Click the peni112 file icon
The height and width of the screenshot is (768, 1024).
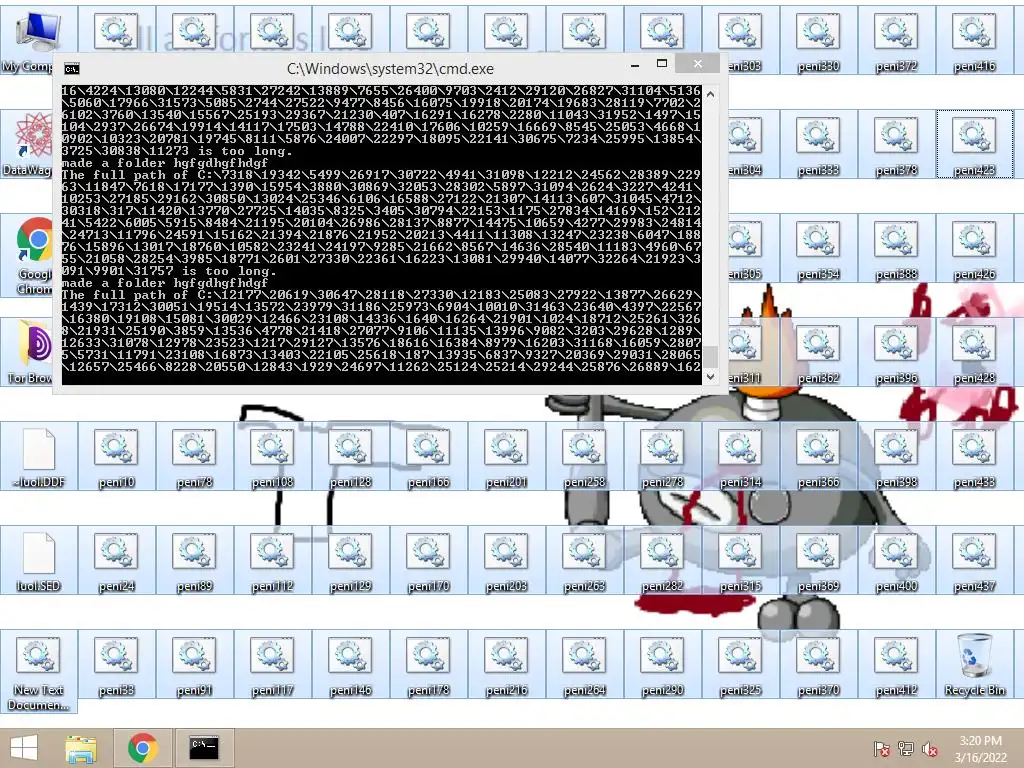click(272, 562)
